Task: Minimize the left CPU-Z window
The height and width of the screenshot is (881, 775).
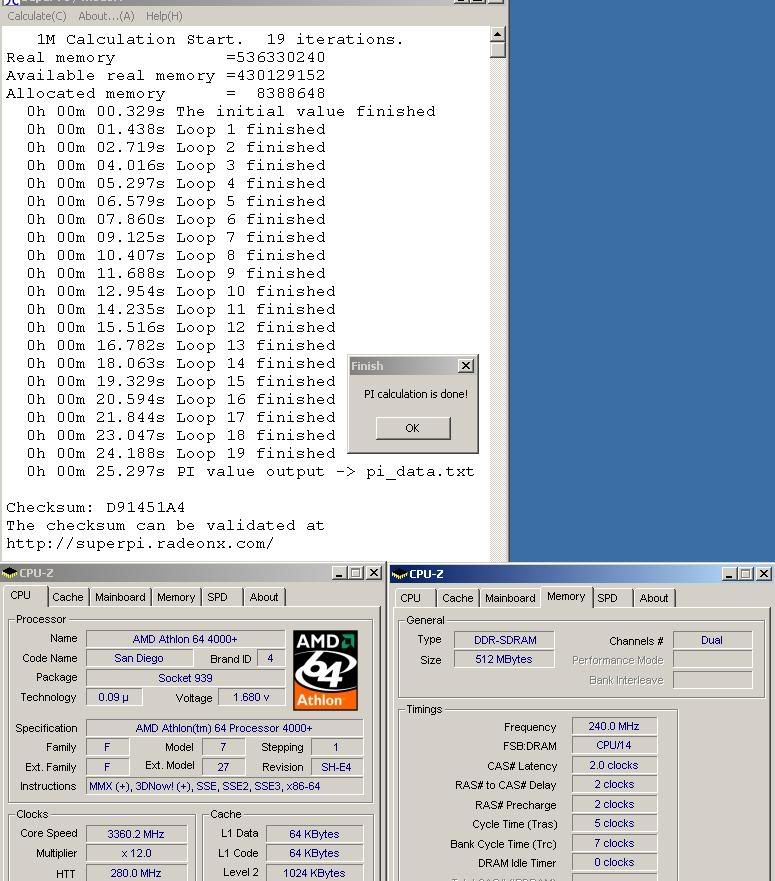Action: click(338, 573)
